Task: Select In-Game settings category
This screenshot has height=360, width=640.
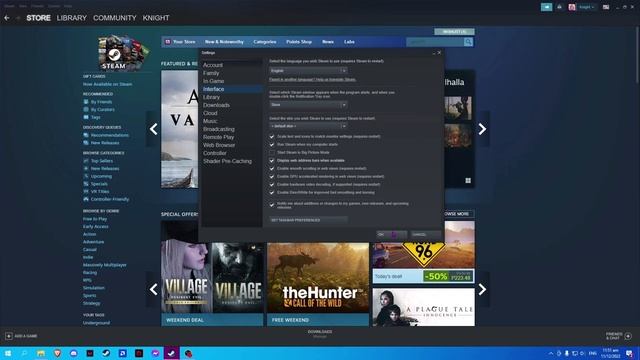Action: pyautogui.click(x=213, y=81)
